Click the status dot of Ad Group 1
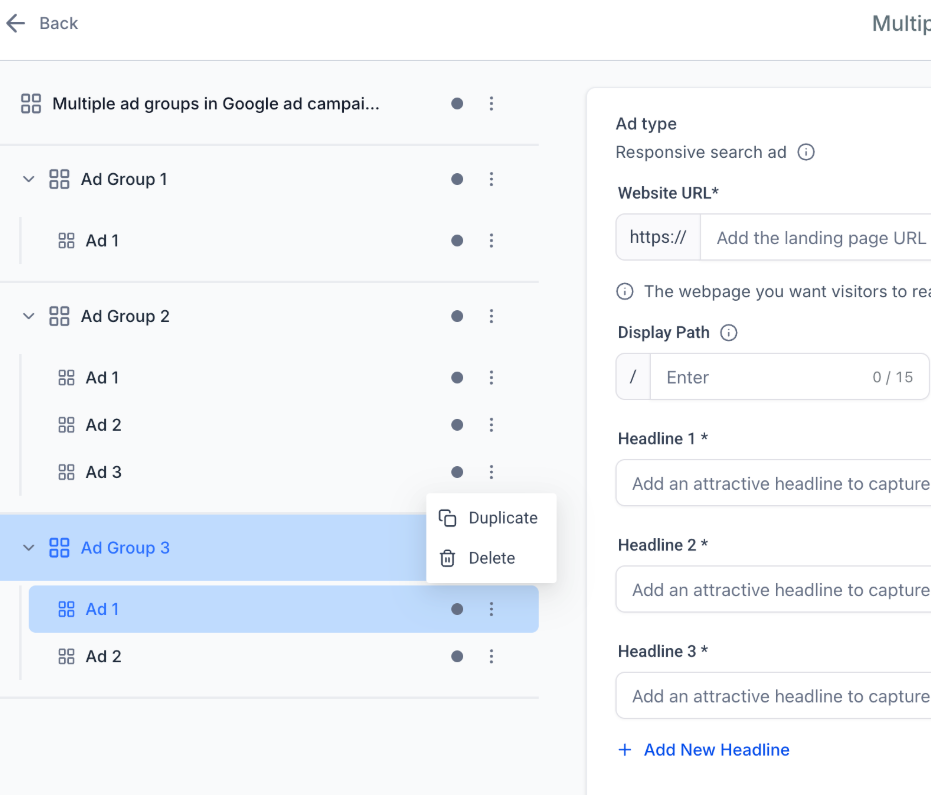The height and width of the screenshot is (795, 931). 457,179
